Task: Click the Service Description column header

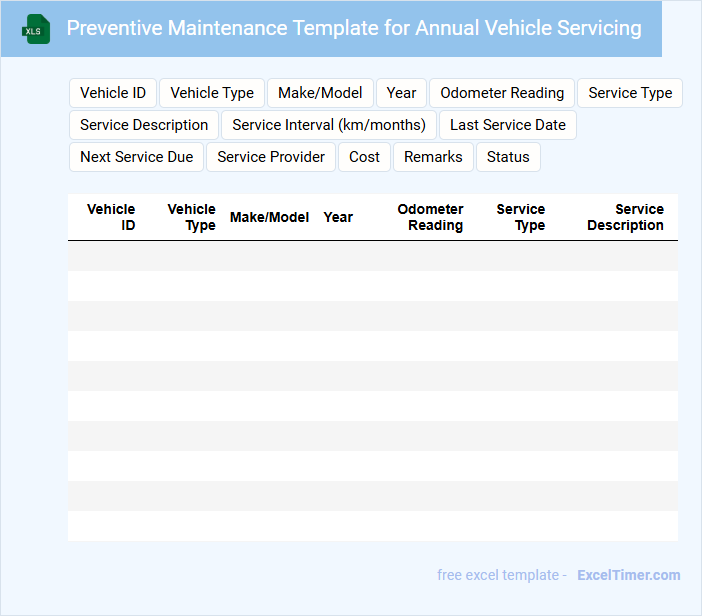Action: 625,217
